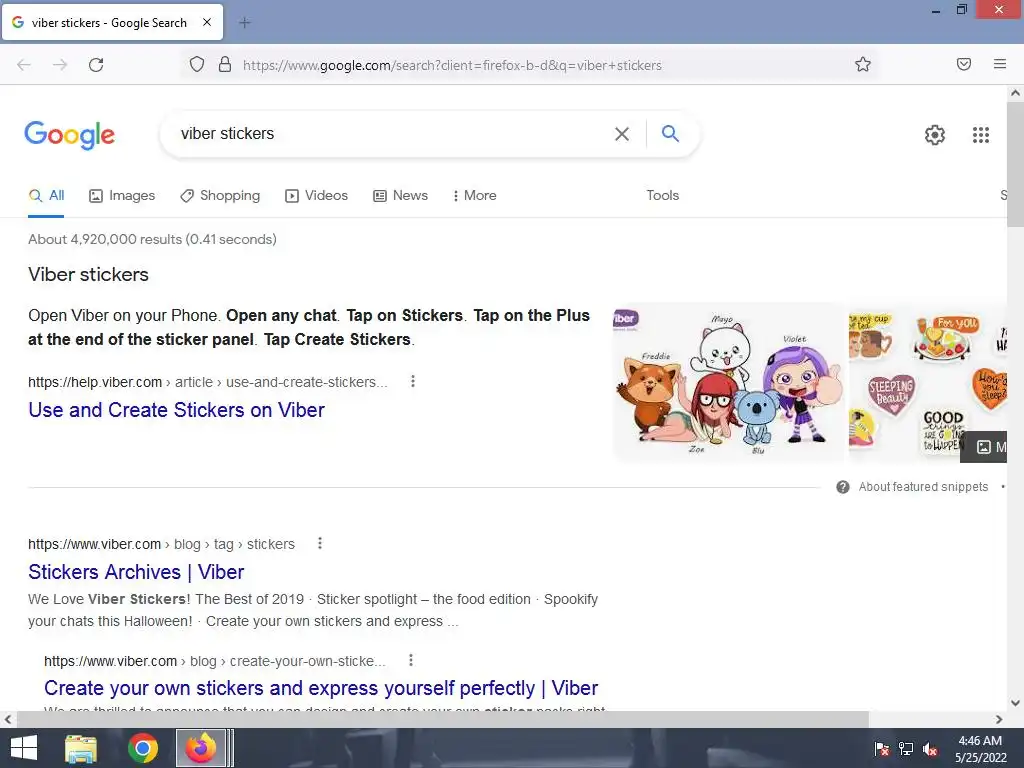Open the network tray icon

tap(906, 749)
